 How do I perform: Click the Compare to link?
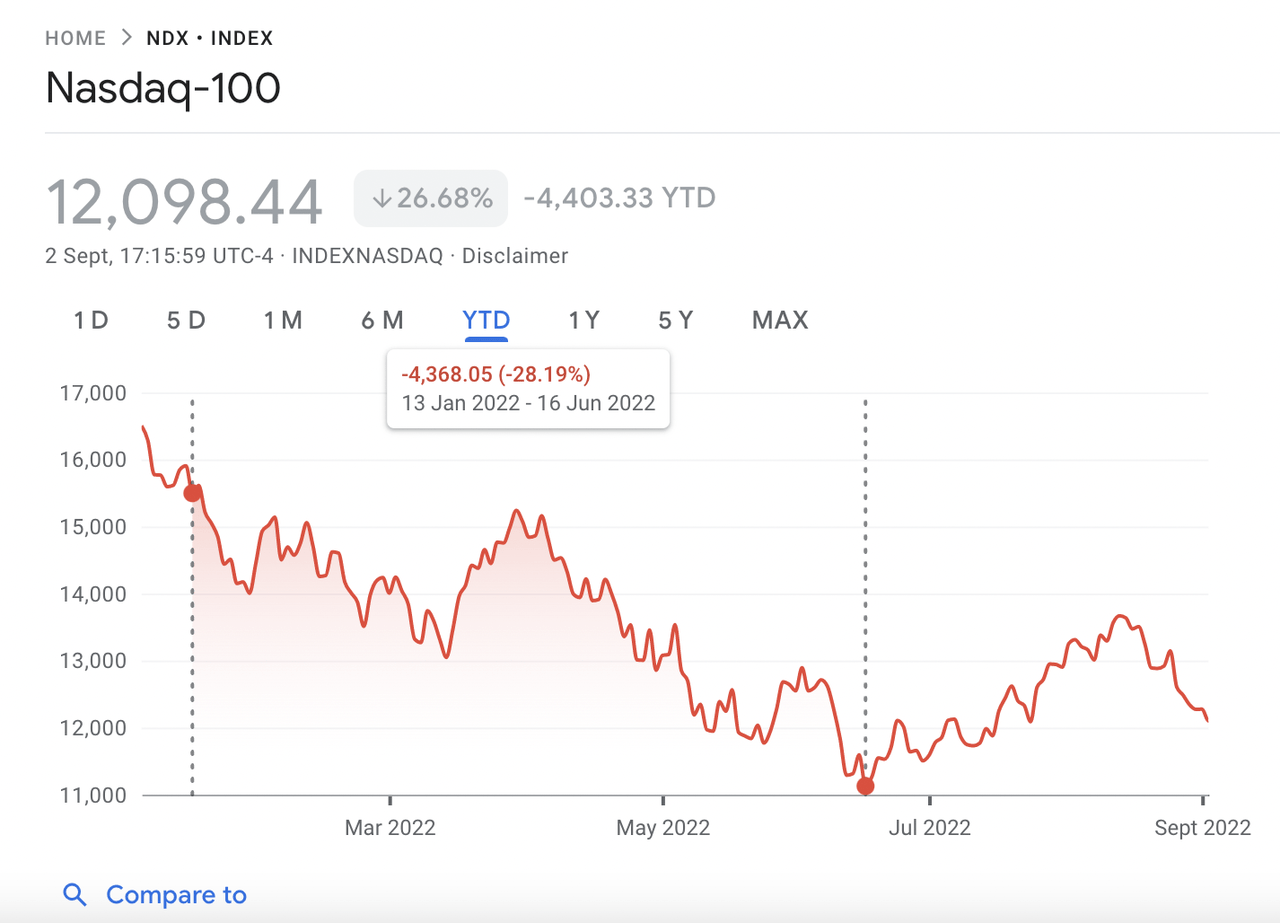pyautogui.click(x=176, y=895)
